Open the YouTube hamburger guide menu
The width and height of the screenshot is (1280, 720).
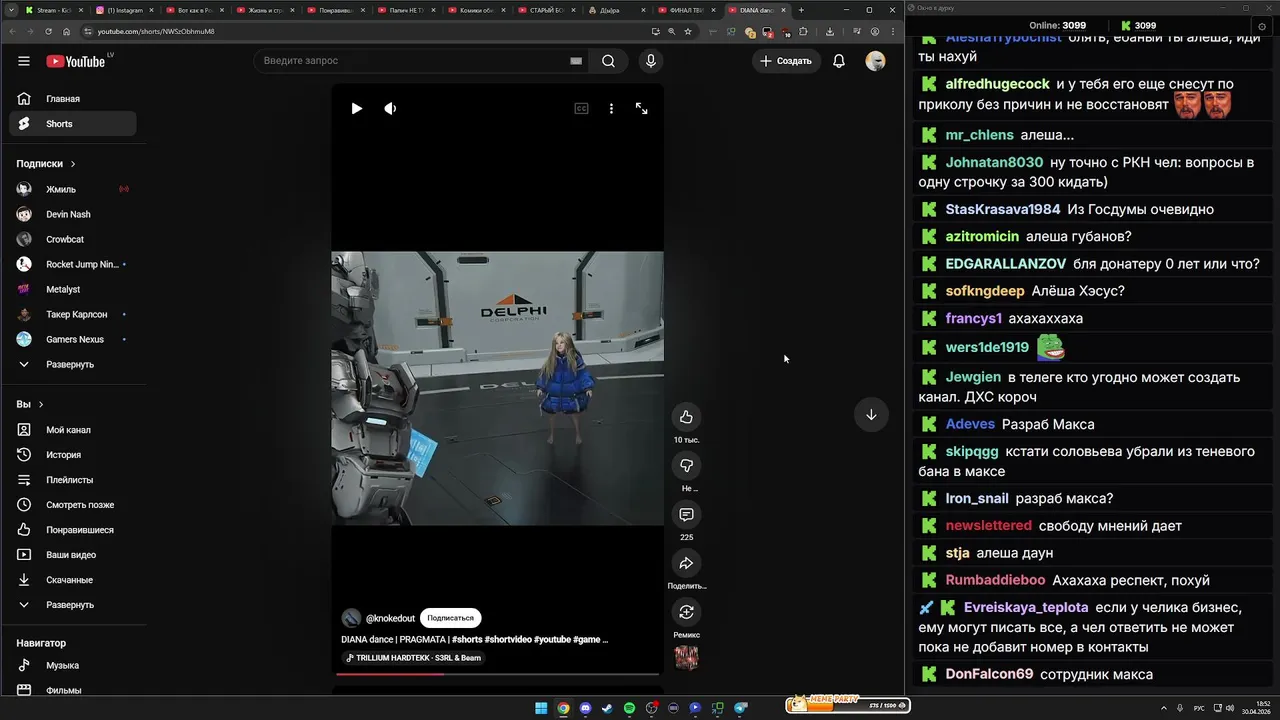[24, 61]
